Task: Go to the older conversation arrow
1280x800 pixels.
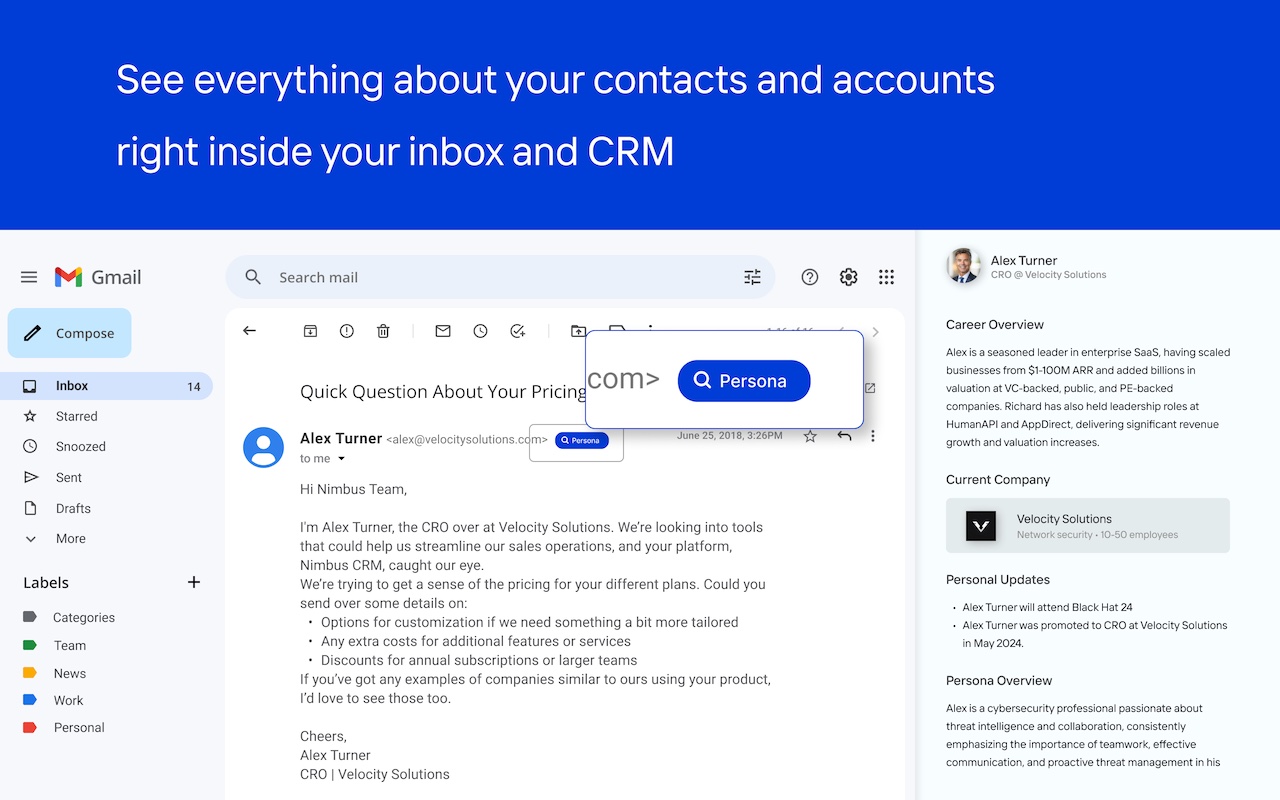Action: click(876, 331)
